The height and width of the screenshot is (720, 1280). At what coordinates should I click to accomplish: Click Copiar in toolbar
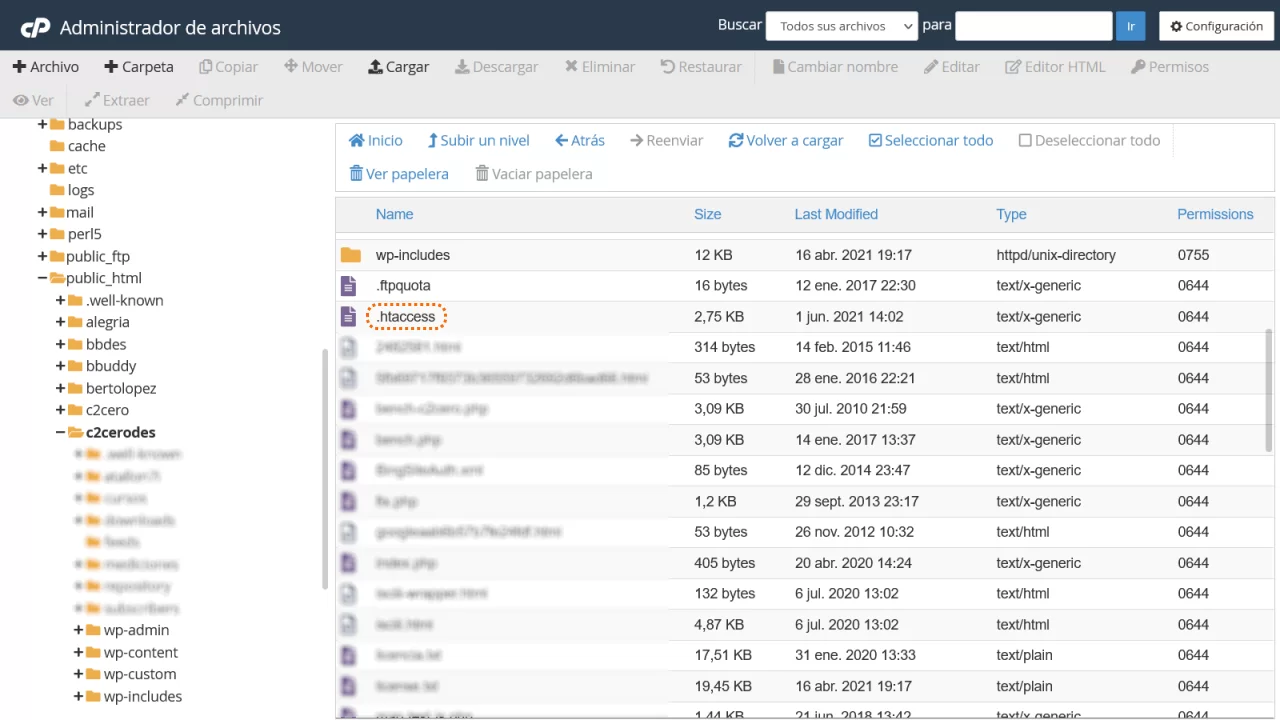coord(228,67)
